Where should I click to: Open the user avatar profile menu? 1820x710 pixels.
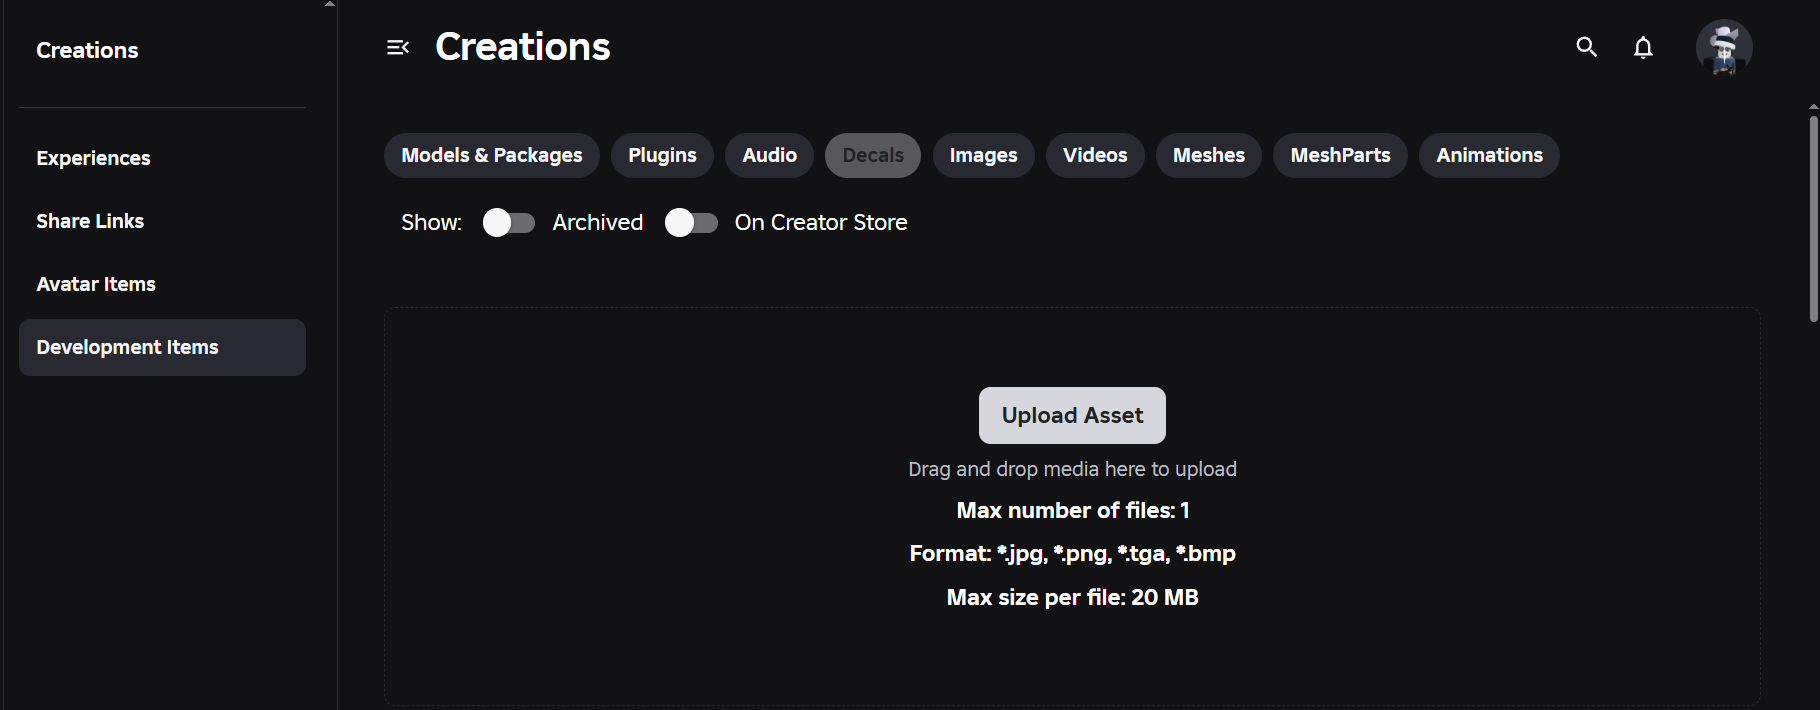1724,47
